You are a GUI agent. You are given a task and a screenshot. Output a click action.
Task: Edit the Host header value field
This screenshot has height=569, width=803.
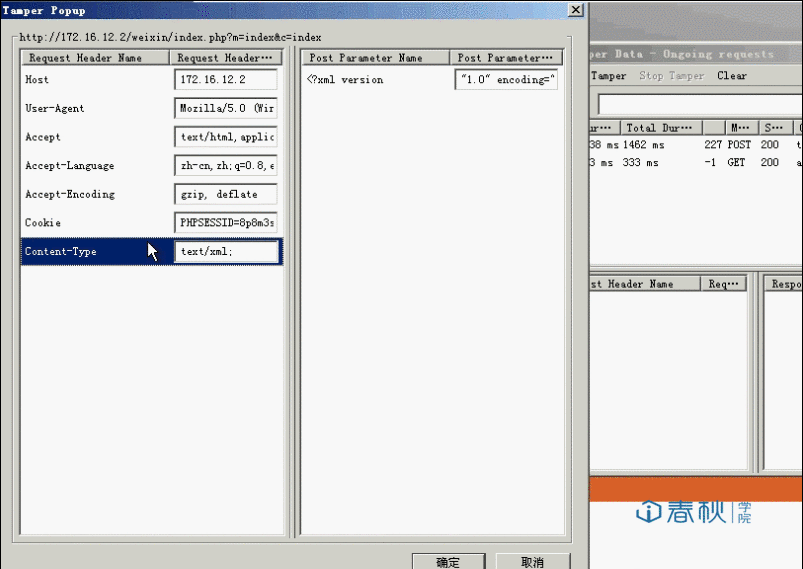226,80
